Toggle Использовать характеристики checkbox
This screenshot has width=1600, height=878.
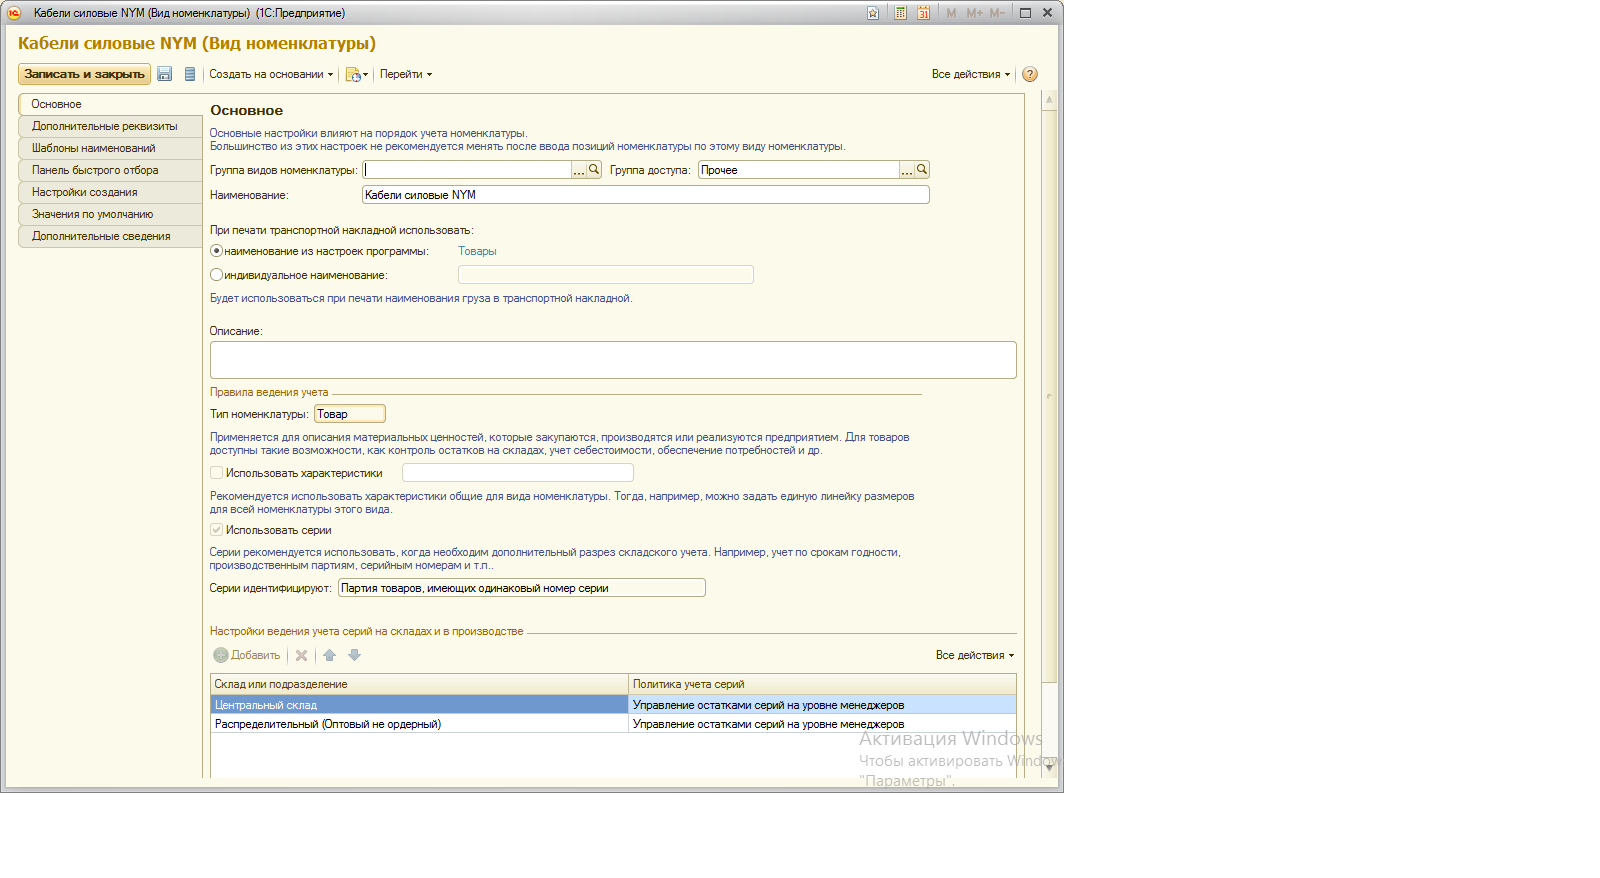tap(216, 473)
